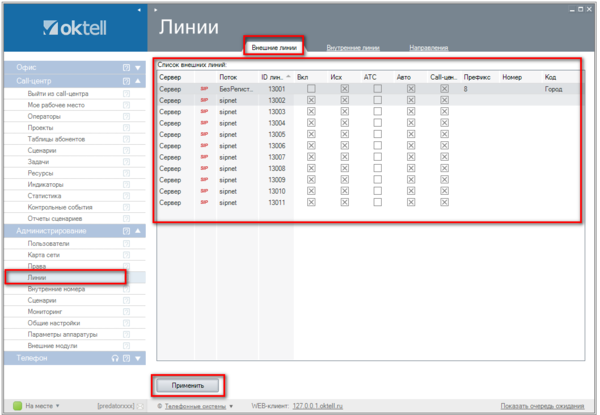This screenshot has height=415, width=600.
Task: Enable the Вкл checkbox for line 13001
Action: (311, 89)
